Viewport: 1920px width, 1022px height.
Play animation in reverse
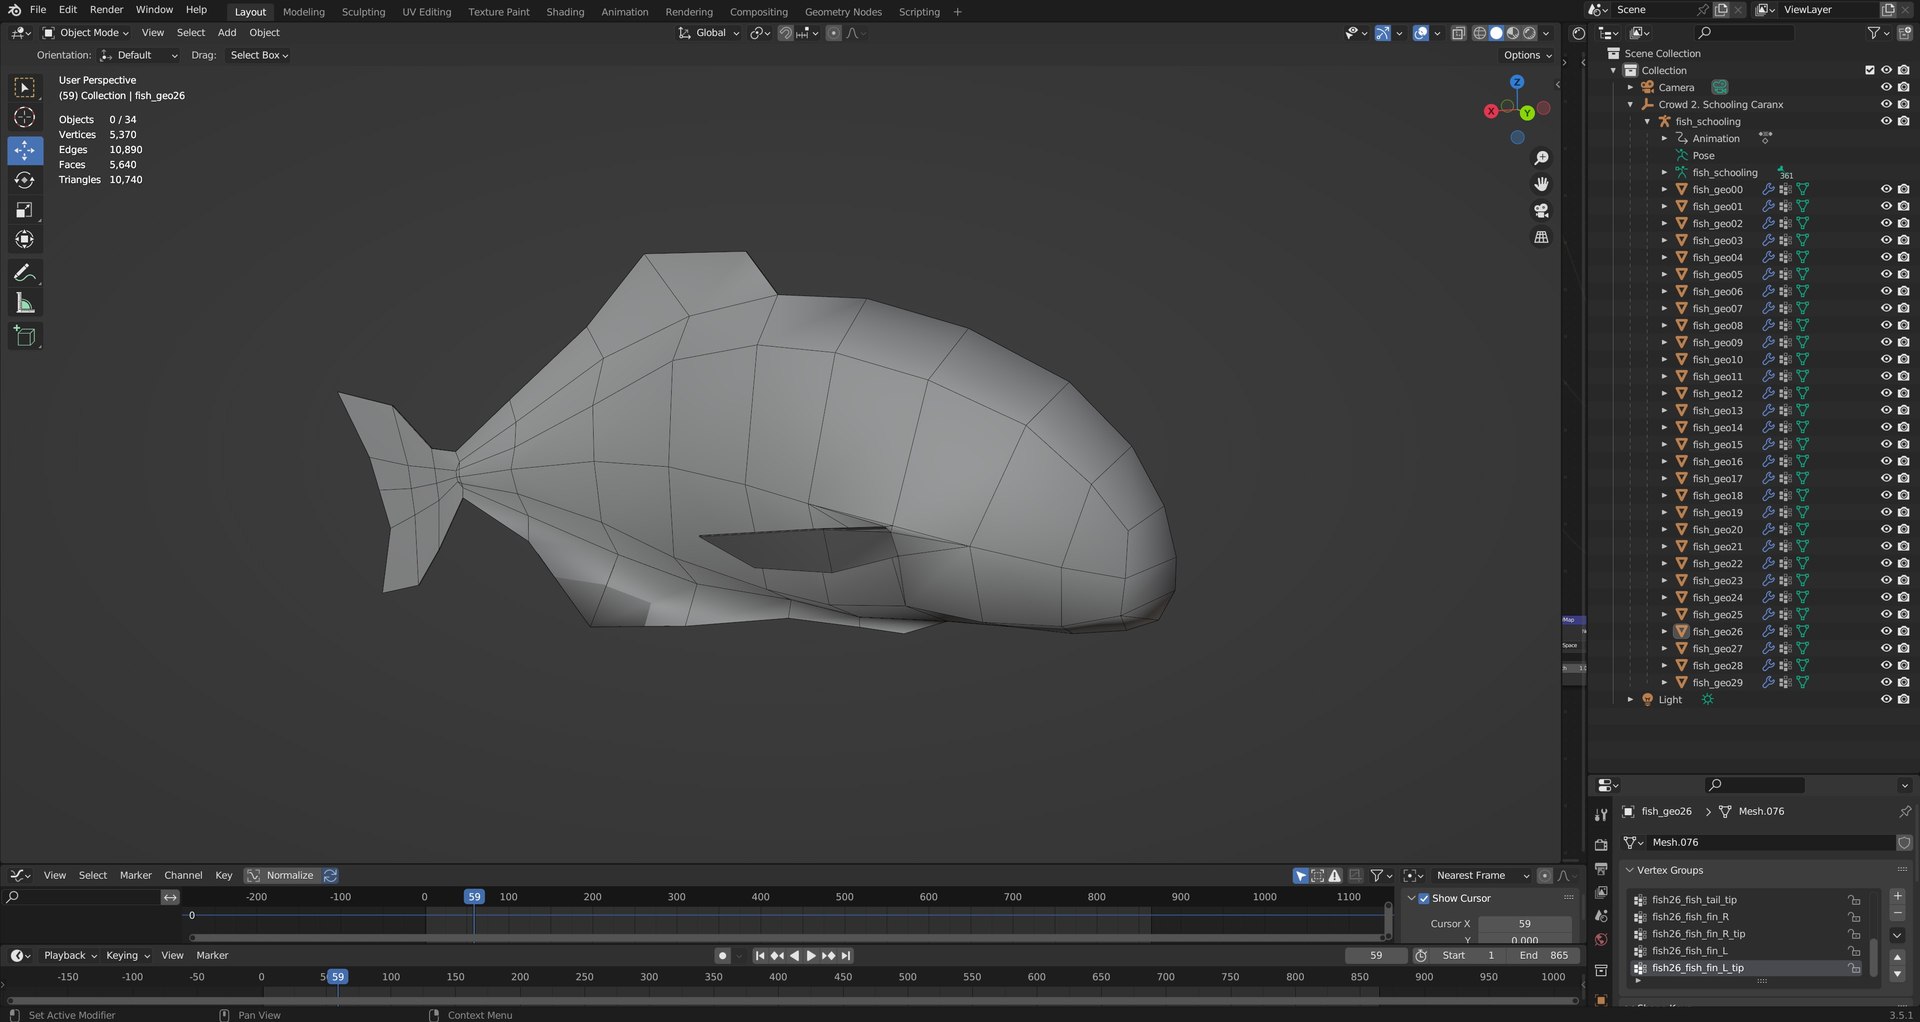click(x=795, y=956)
